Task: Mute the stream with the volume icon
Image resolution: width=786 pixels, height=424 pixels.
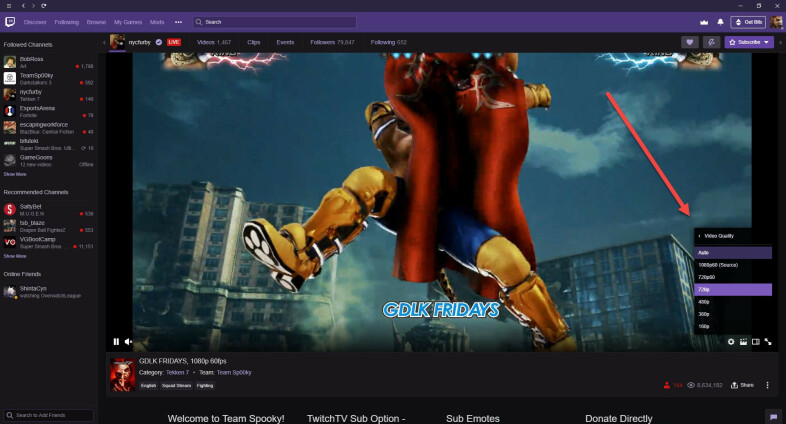Action: tap(128, 342)
